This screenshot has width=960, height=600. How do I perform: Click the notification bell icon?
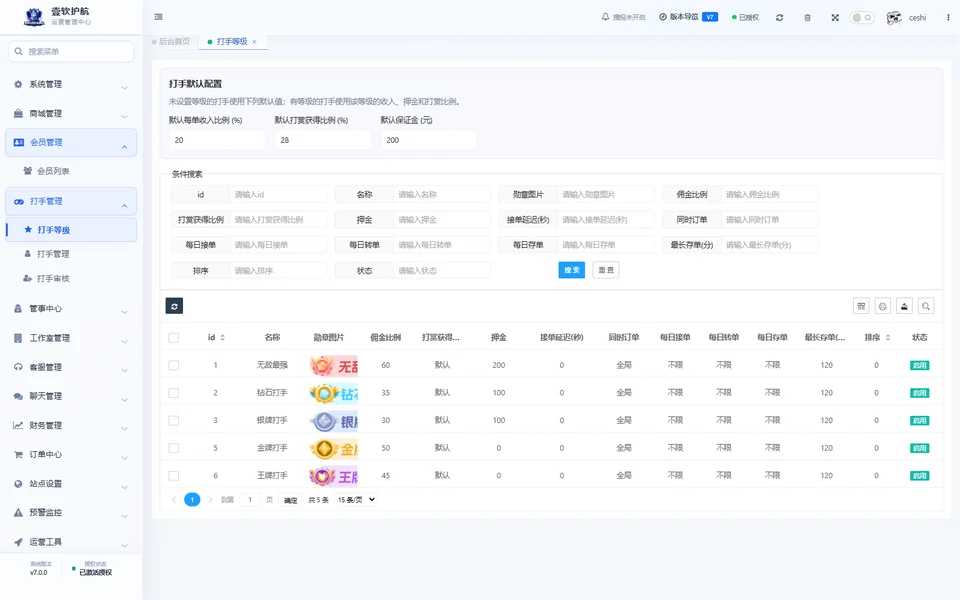[x=606, y=17]
